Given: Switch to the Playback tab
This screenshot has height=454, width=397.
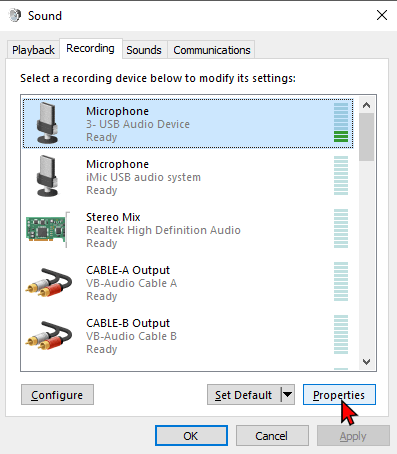Looking at the screenshot, I should click(33, 50).
